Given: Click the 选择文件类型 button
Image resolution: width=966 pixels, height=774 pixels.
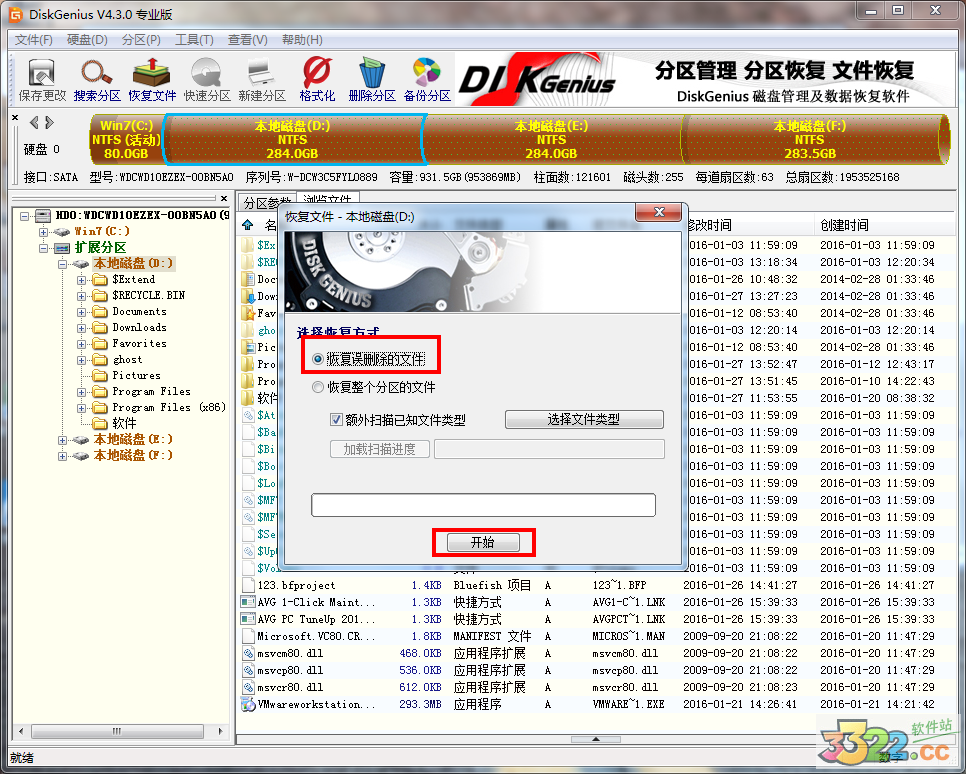Looking at the screenshot, I should 584,420.
